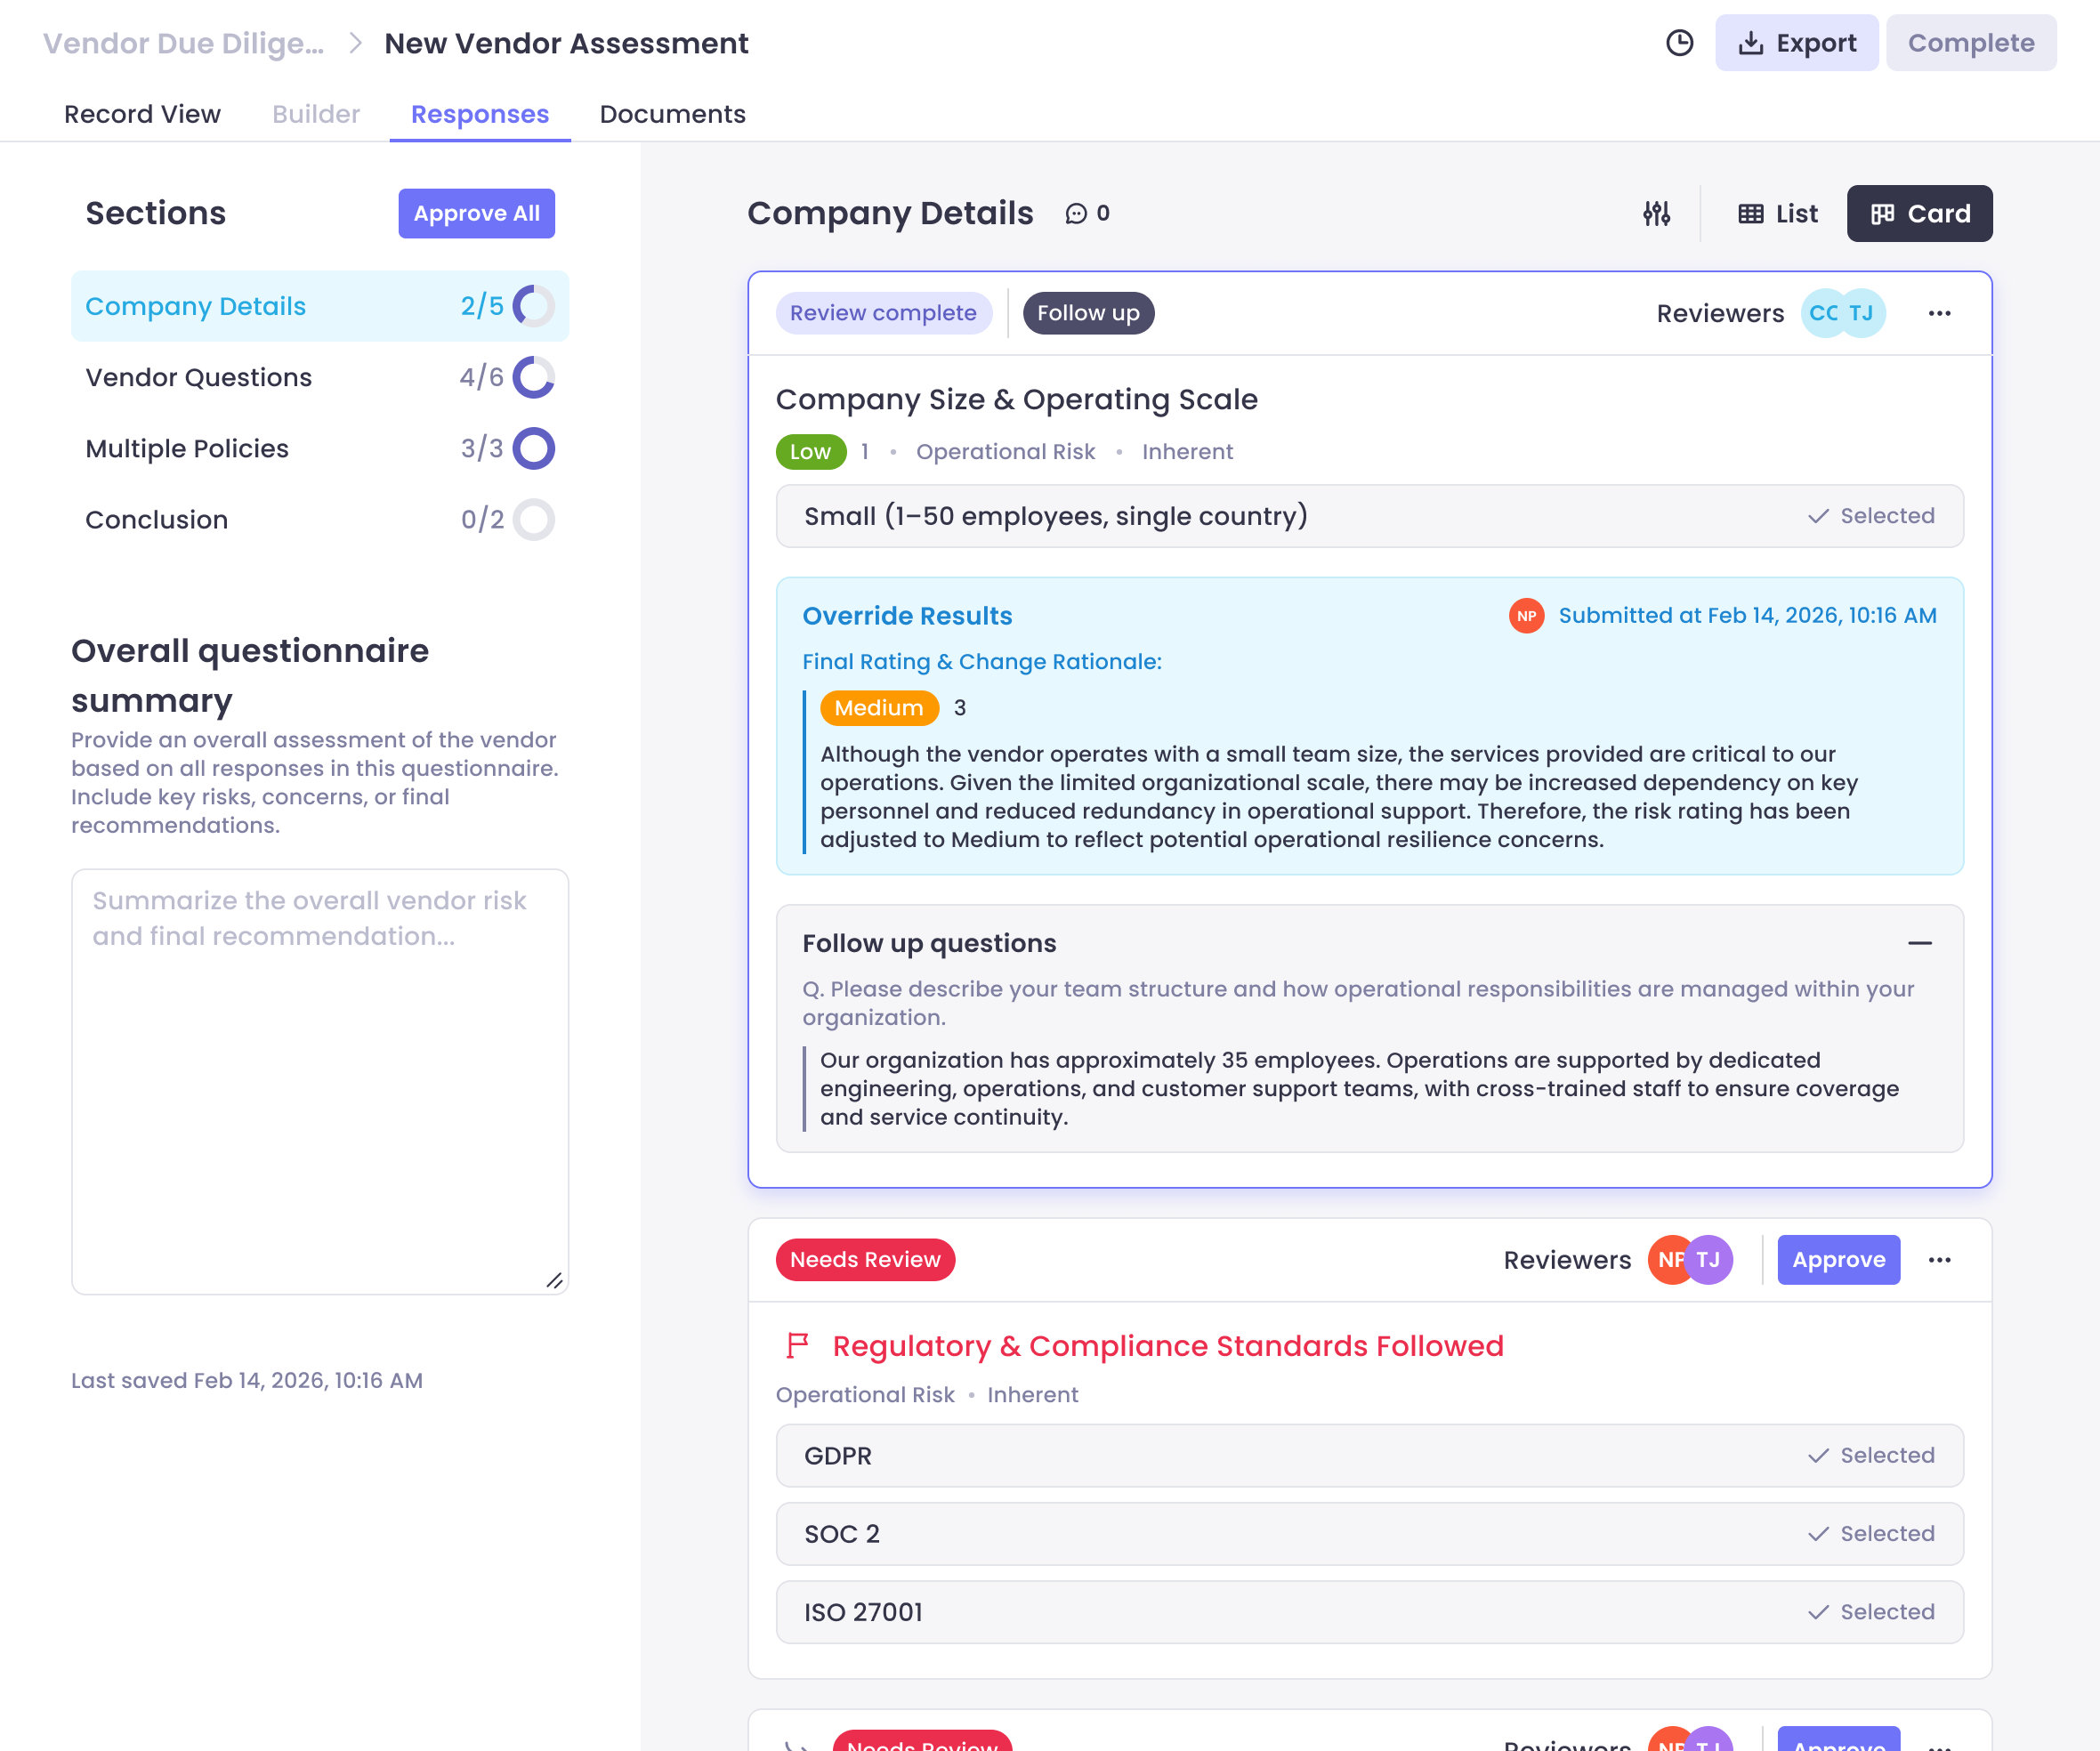Image resolution: width=2100 pixels, height=1751 pixels.
Task: Select the SOC 2 option
Action: 1370,1534
